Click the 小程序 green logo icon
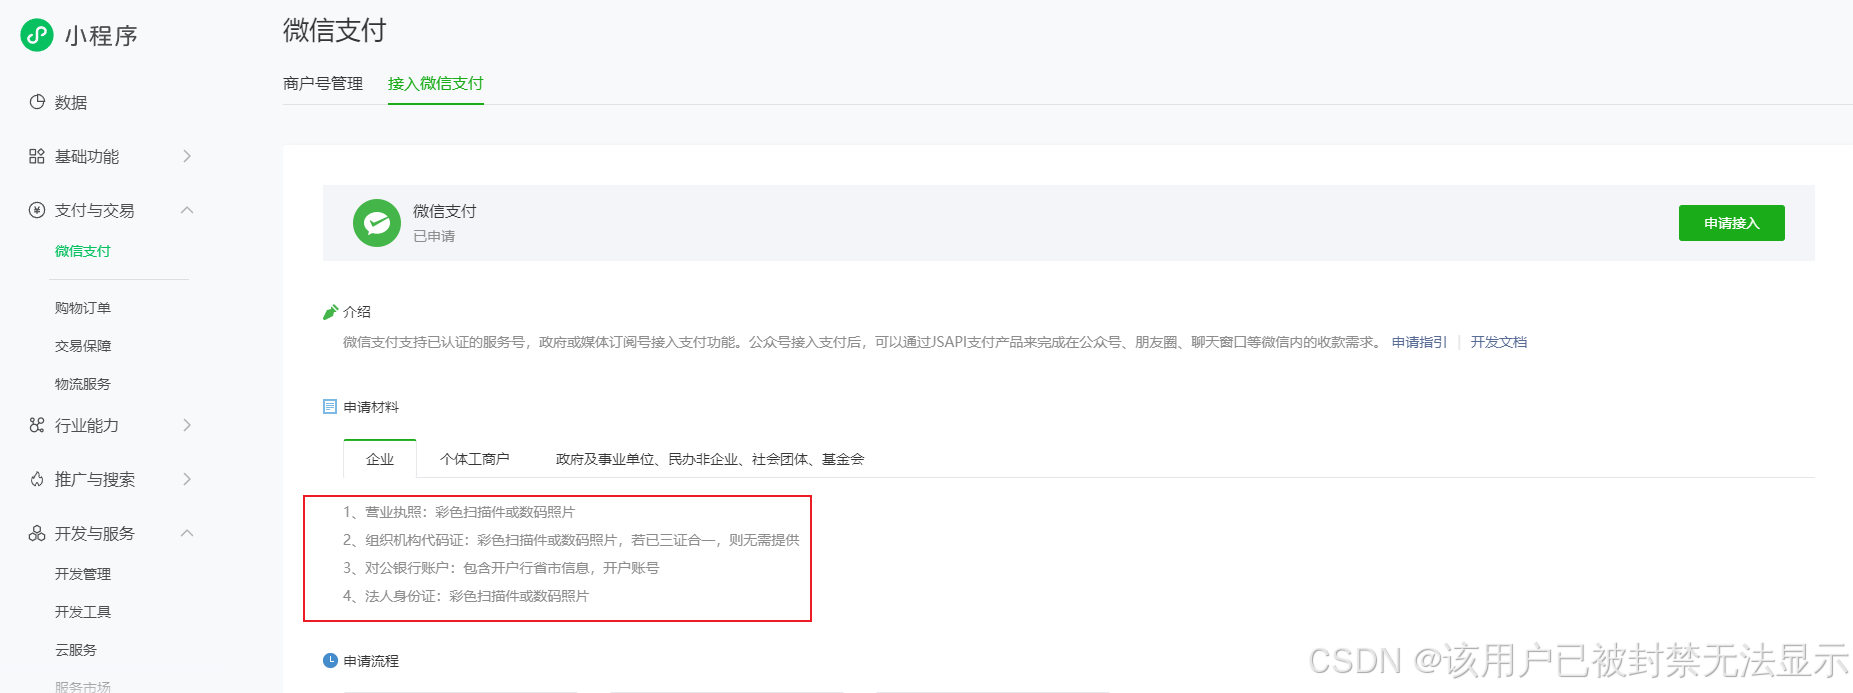Viewport: 1853px width, 693px height. [37, 35]
